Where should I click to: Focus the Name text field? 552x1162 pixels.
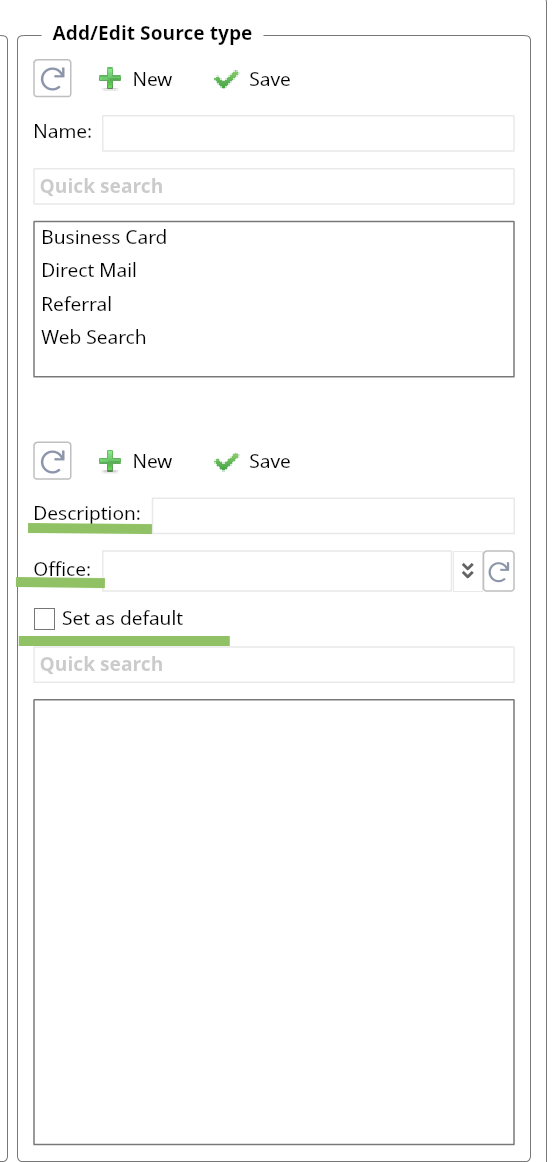click(x=308, y=133)
